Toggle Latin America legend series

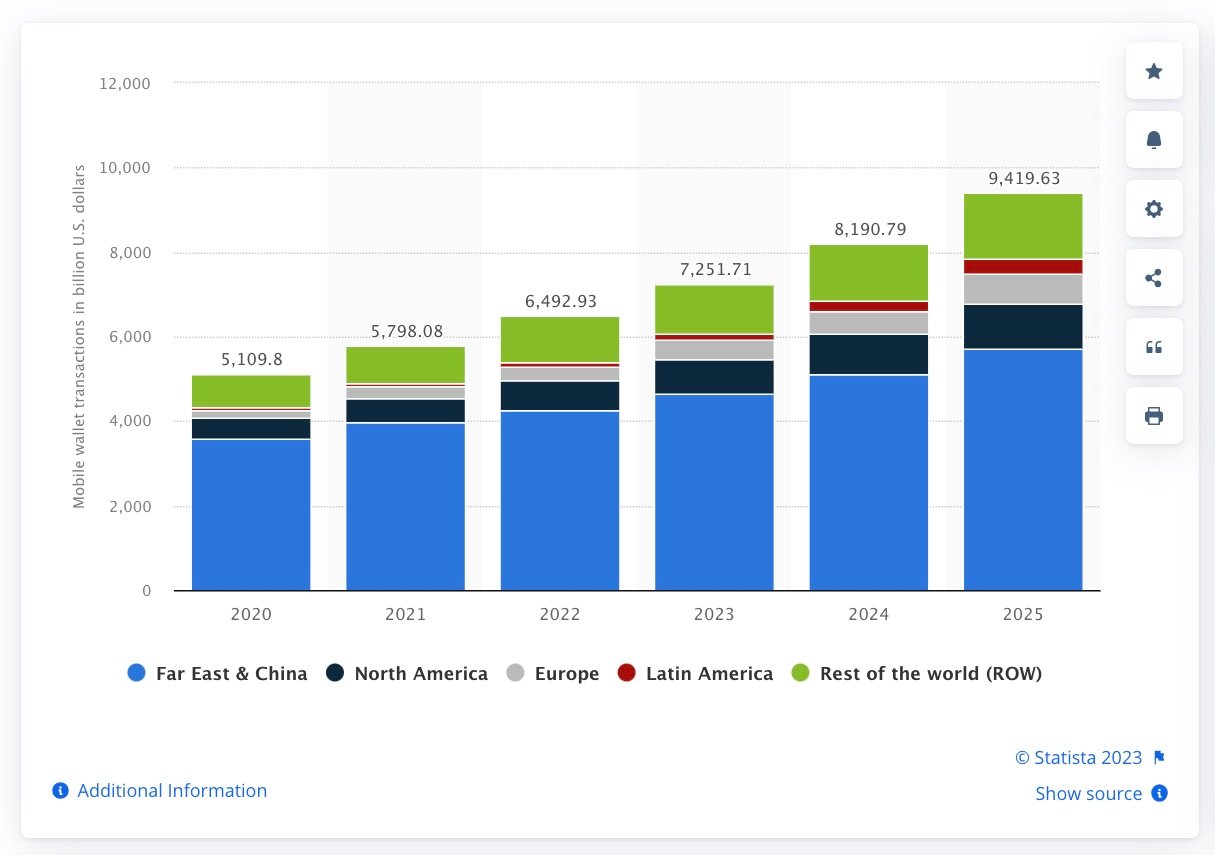coord(696,674)
